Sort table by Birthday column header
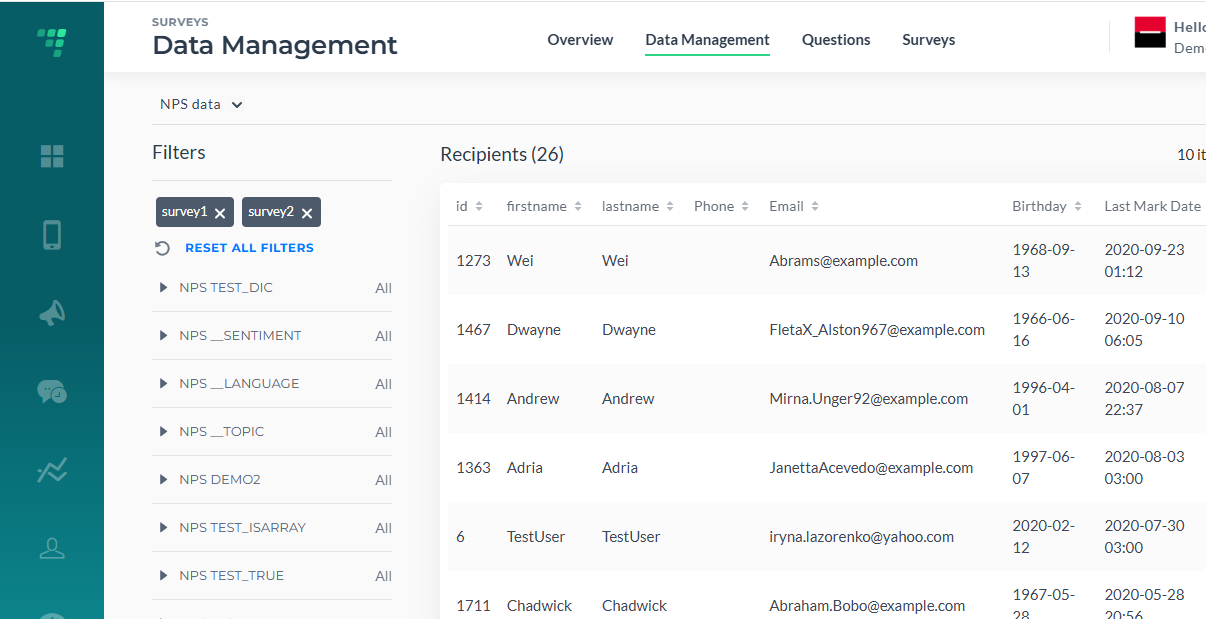Viewport: 1206px width, 619px height. pyautogui.click(x=1047, y=206)
